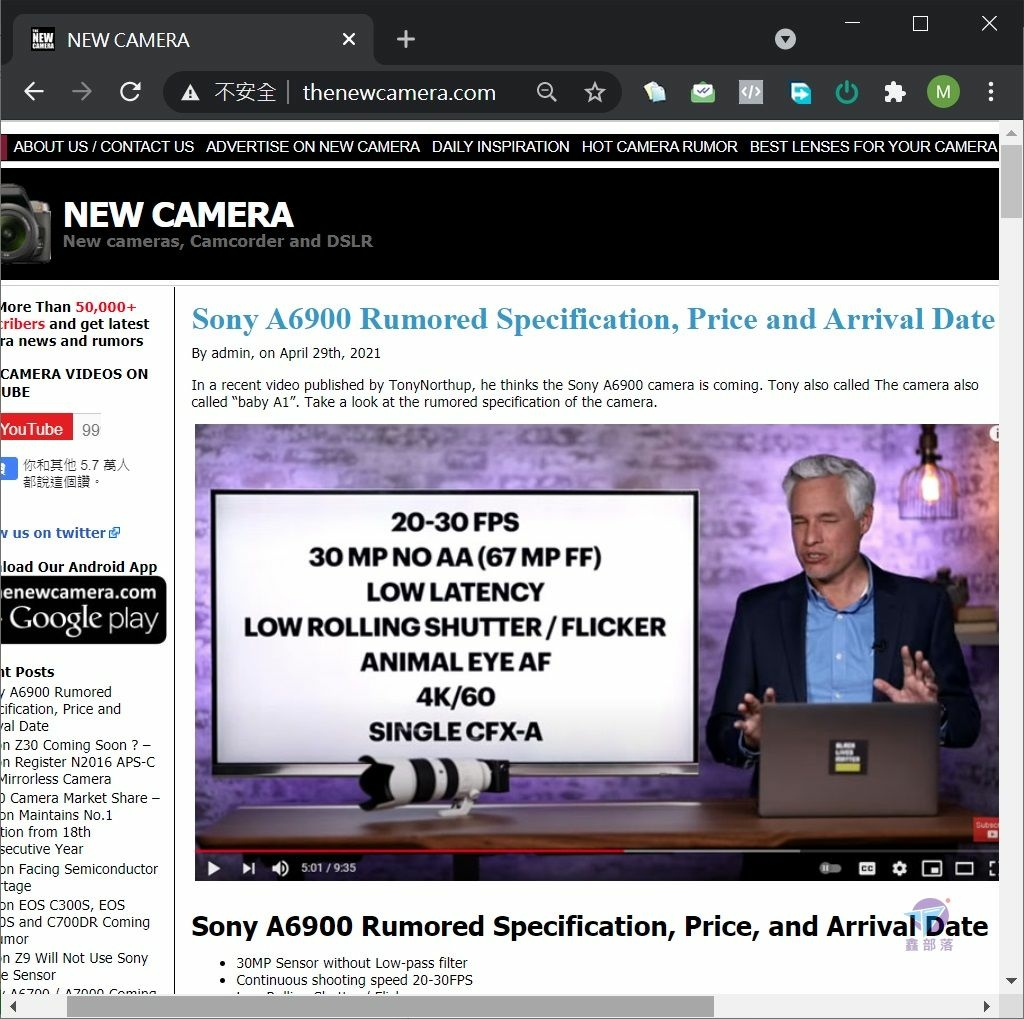Toggle video autoplay switch
Screen dimensions: 1024x1019
pyautogui.click(x=830, y=868)
